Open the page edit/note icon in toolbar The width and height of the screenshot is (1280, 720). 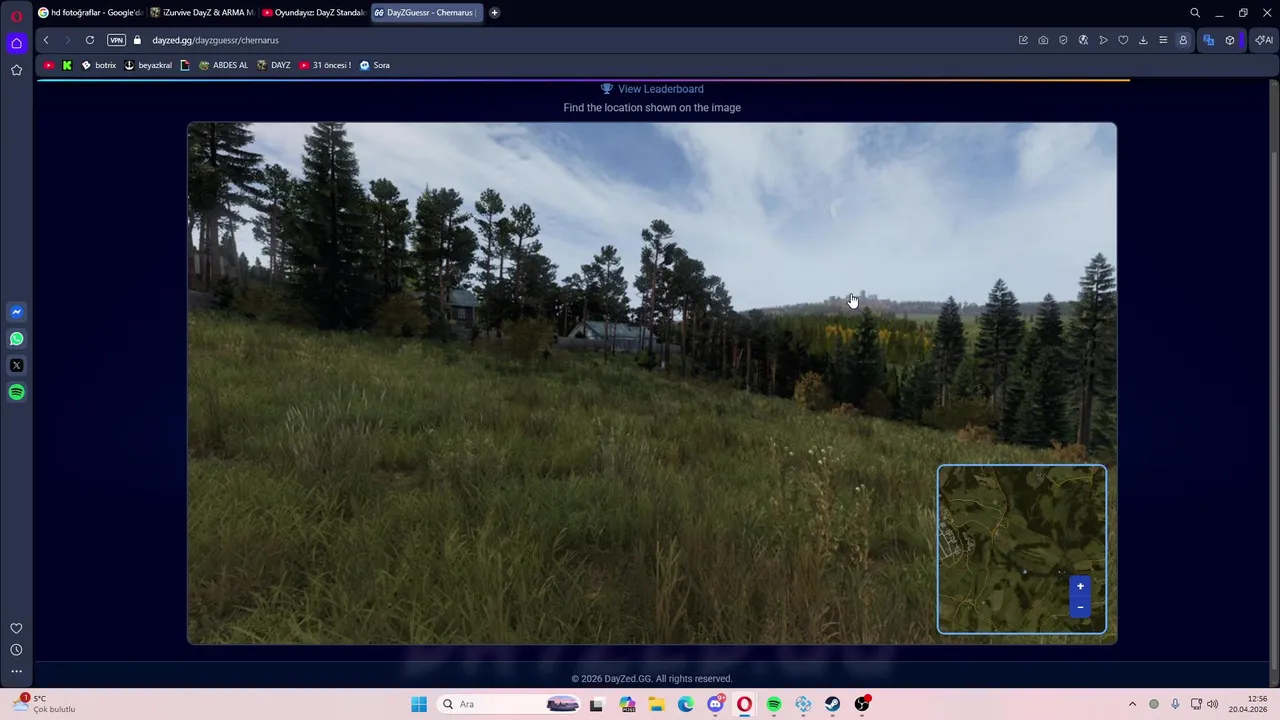pos(1023,40)
